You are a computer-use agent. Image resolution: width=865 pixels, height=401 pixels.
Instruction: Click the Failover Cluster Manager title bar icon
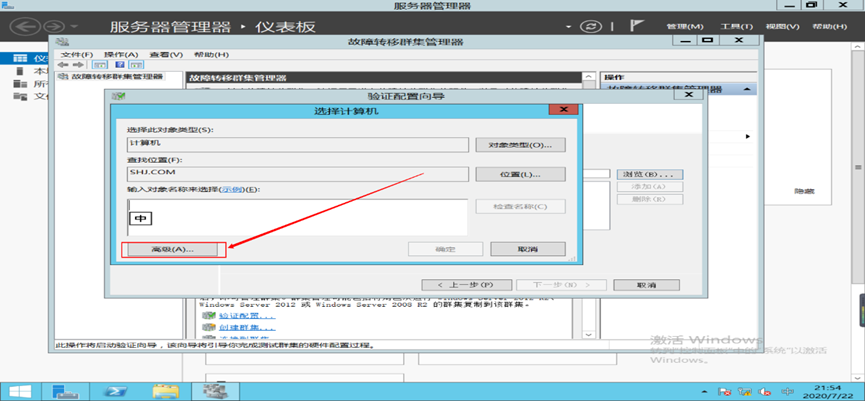[x=62, y=41]
